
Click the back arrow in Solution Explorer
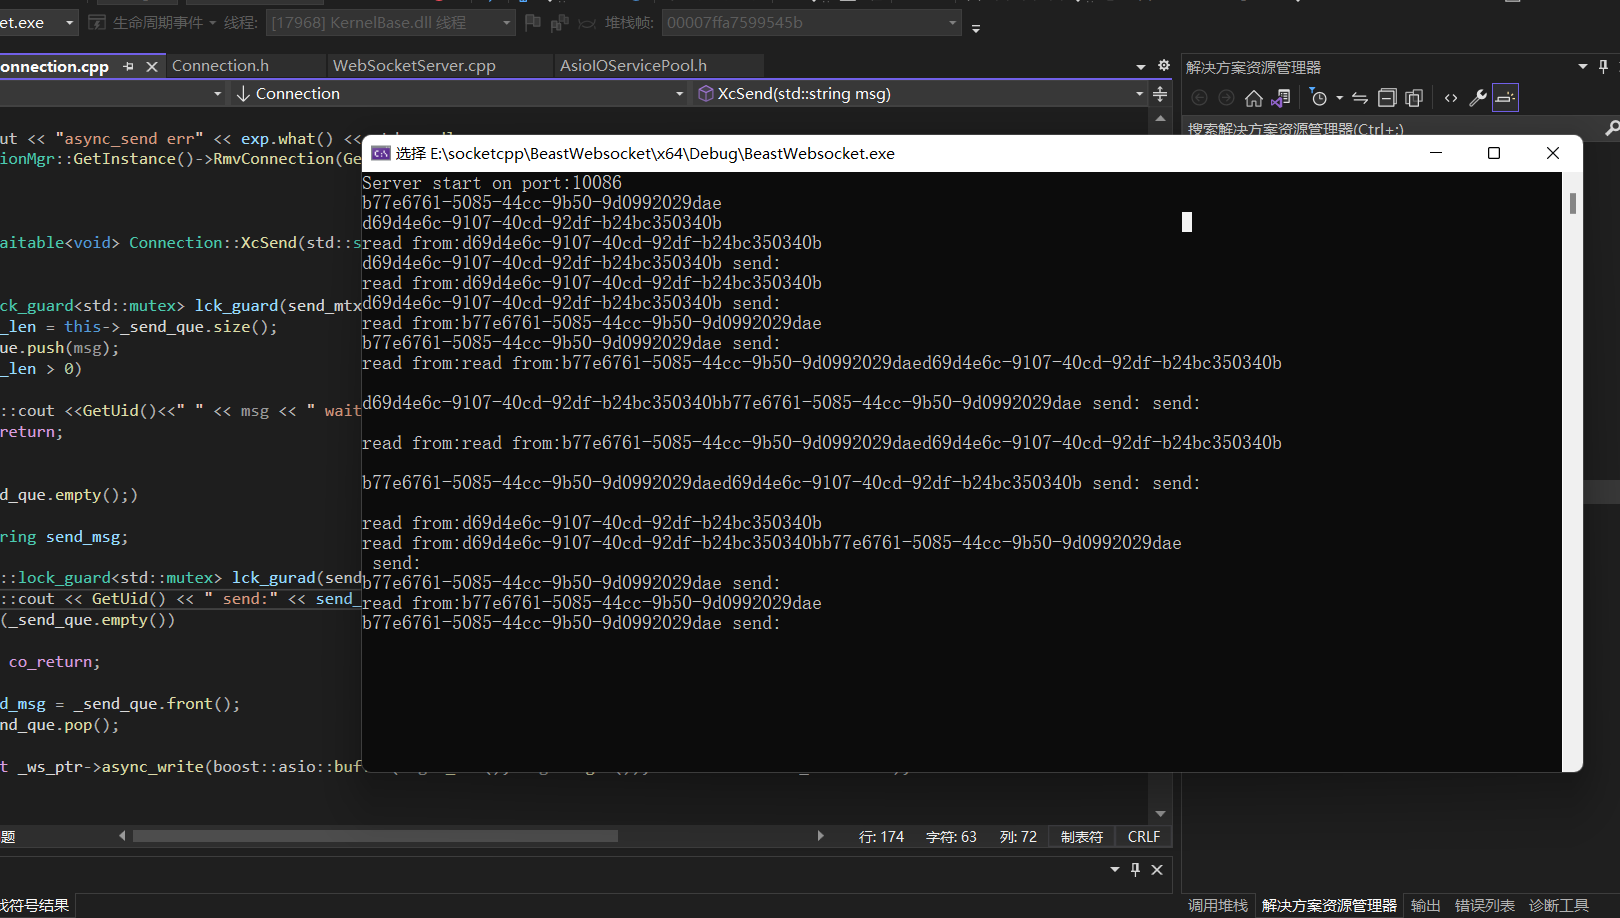(1199, 98)
